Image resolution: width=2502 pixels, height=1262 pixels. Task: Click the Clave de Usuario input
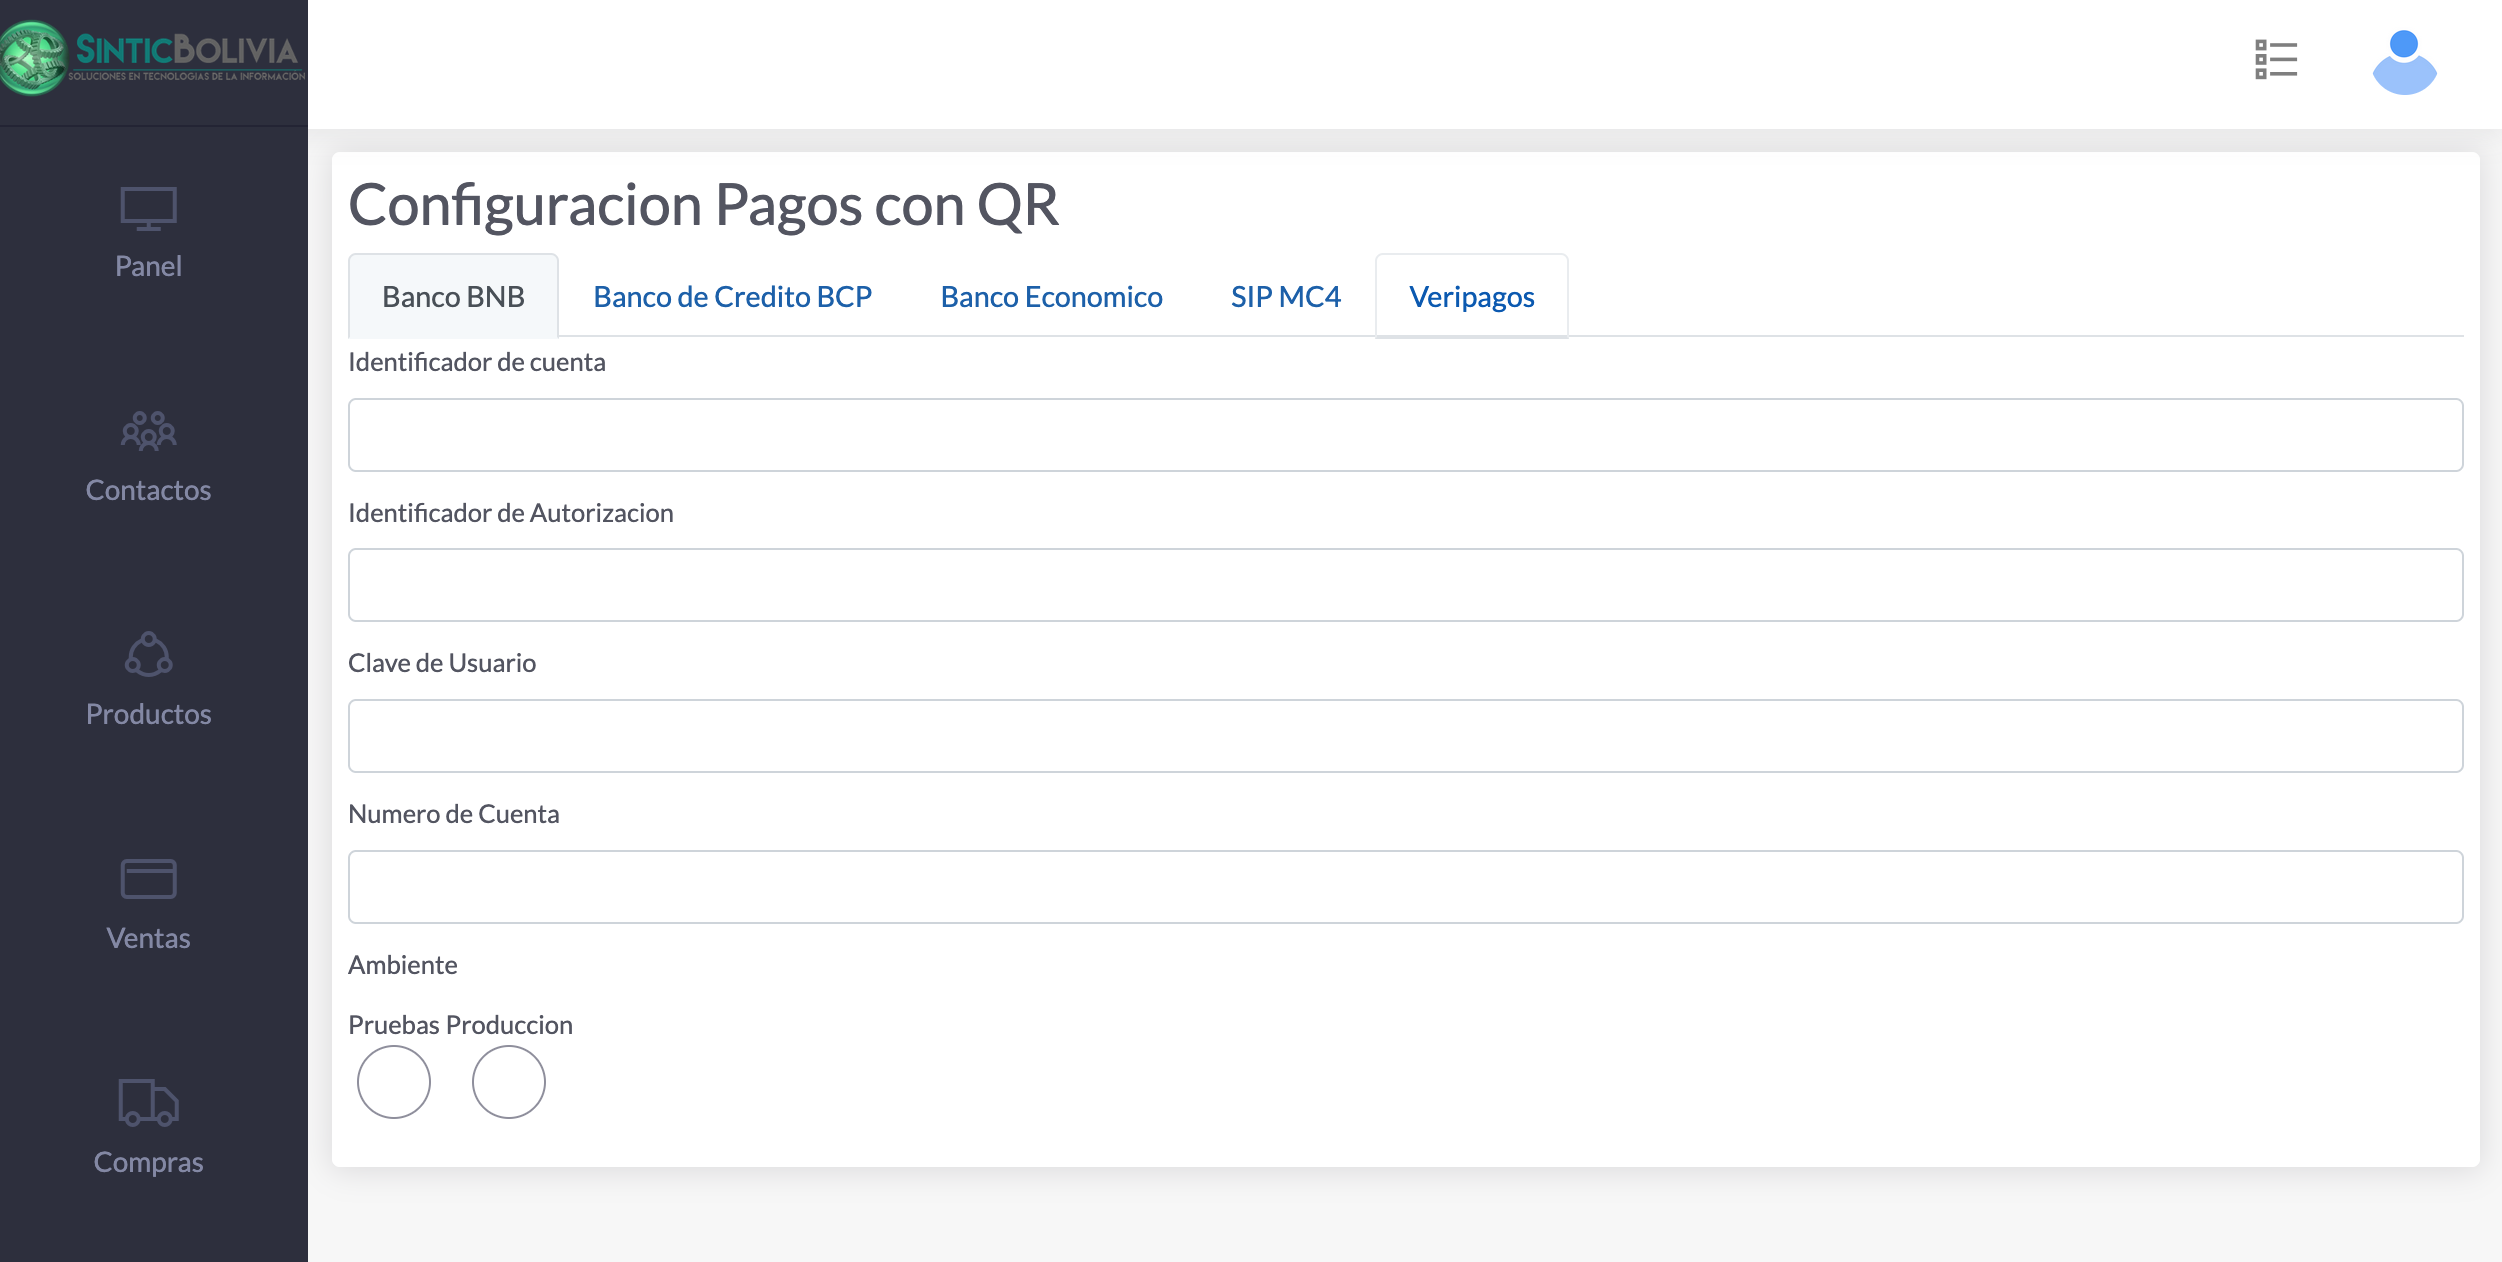click(1405, 736)
